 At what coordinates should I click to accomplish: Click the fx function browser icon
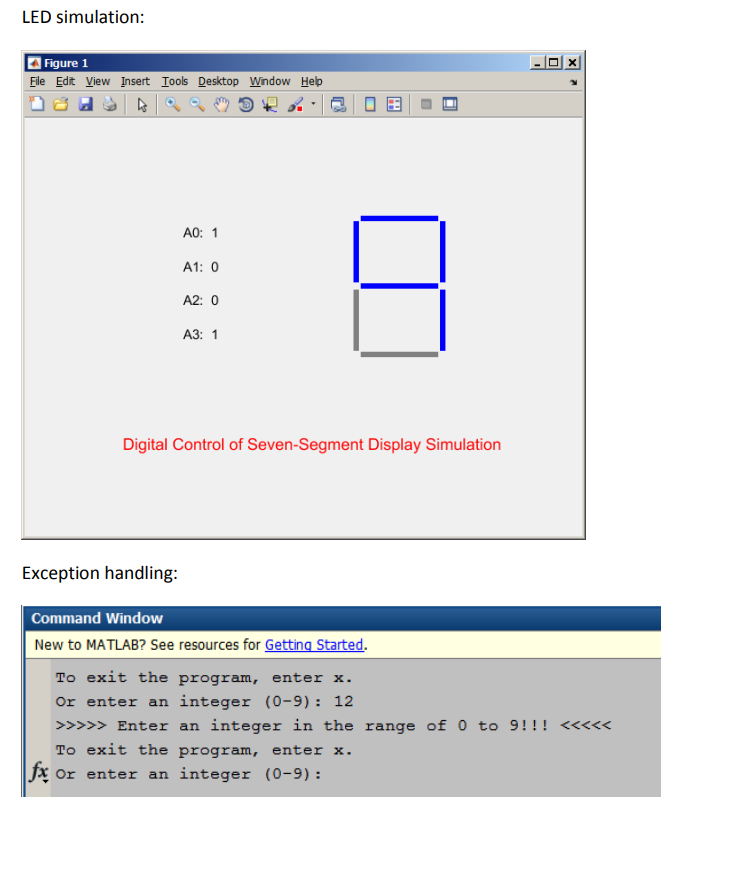38,772
